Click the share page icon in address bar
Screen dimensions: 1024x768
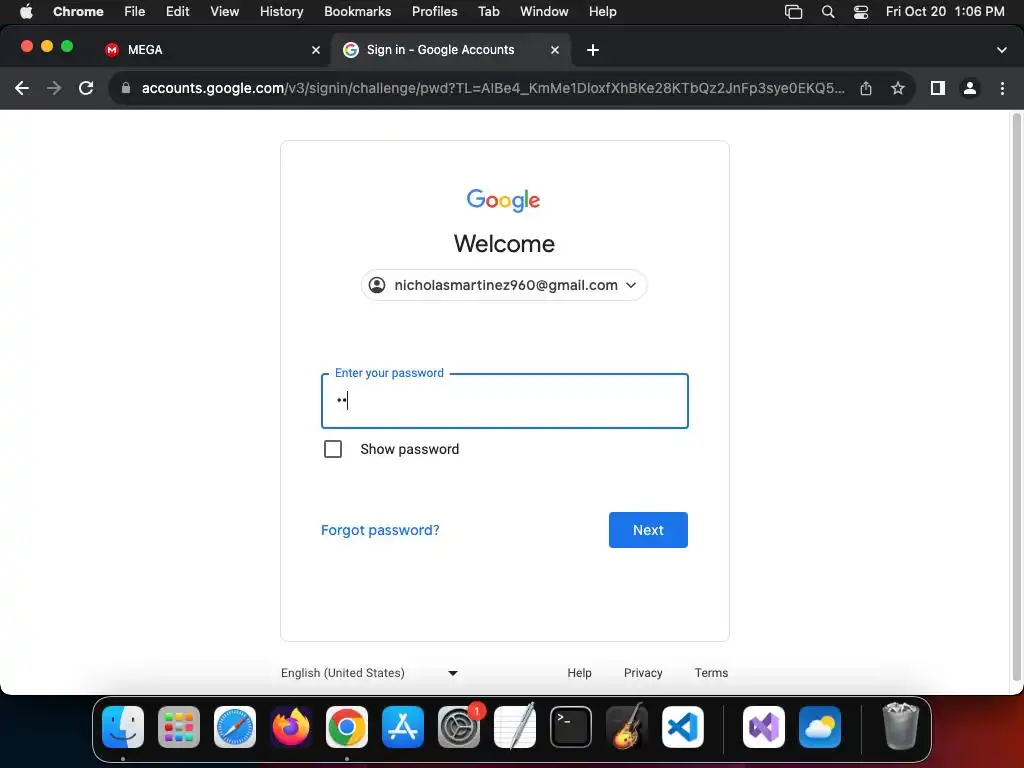[866, 88]
